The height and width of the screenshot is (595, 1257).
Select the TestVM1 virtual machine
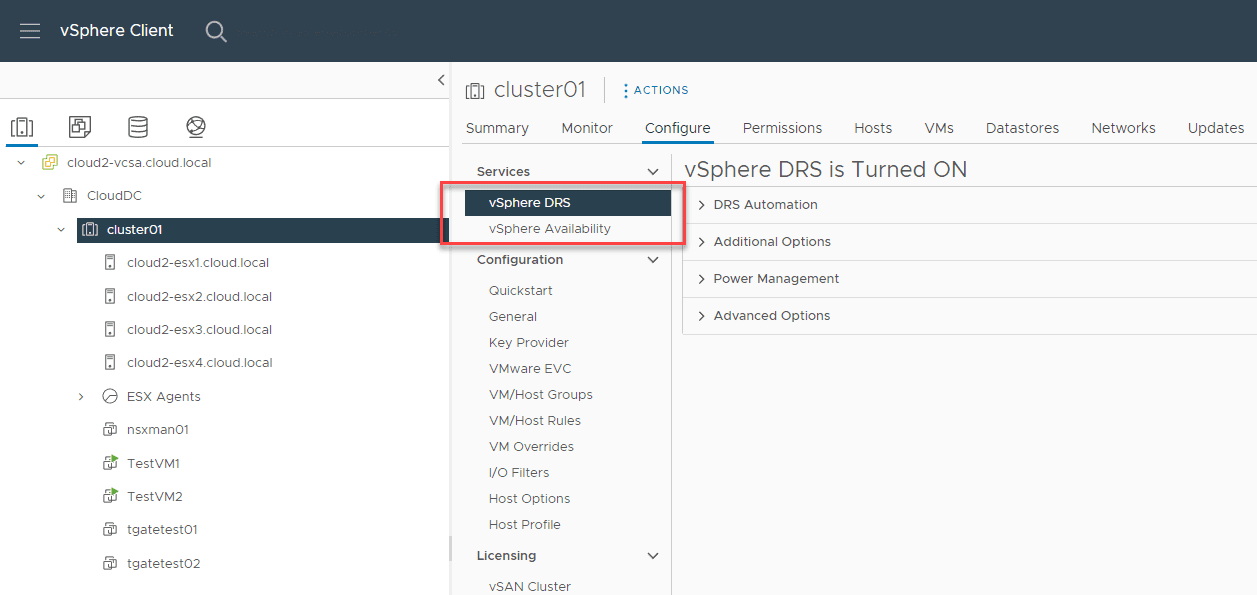(x=153, y=463)
